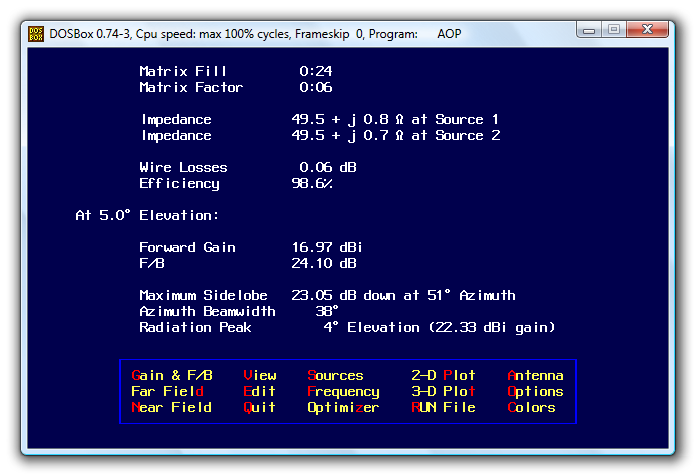Click the DOSBox icon in title bar

[35, 33]
